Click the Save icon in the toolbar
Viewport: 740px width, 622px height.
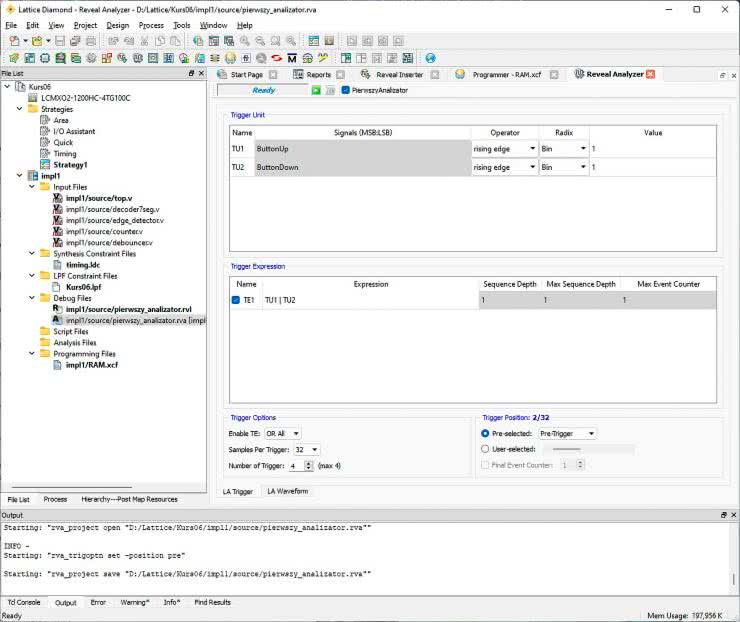(x=60, y=41)
